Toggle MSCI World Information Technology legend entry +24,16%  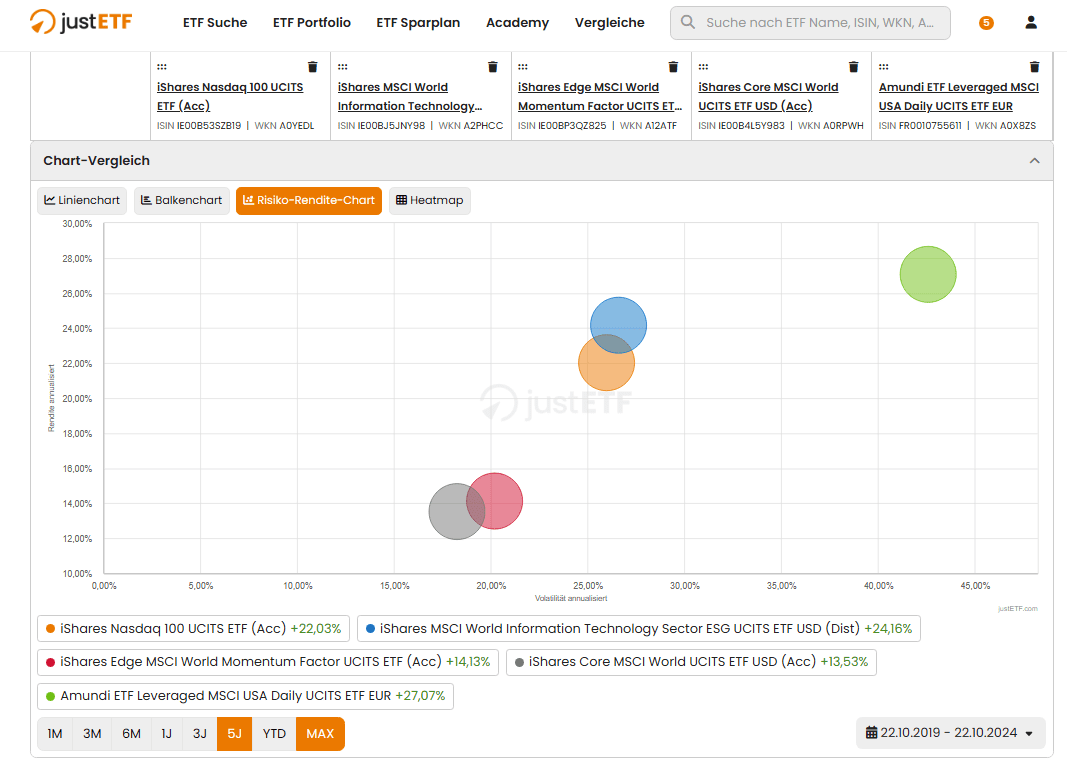click(x=639, y=628)
